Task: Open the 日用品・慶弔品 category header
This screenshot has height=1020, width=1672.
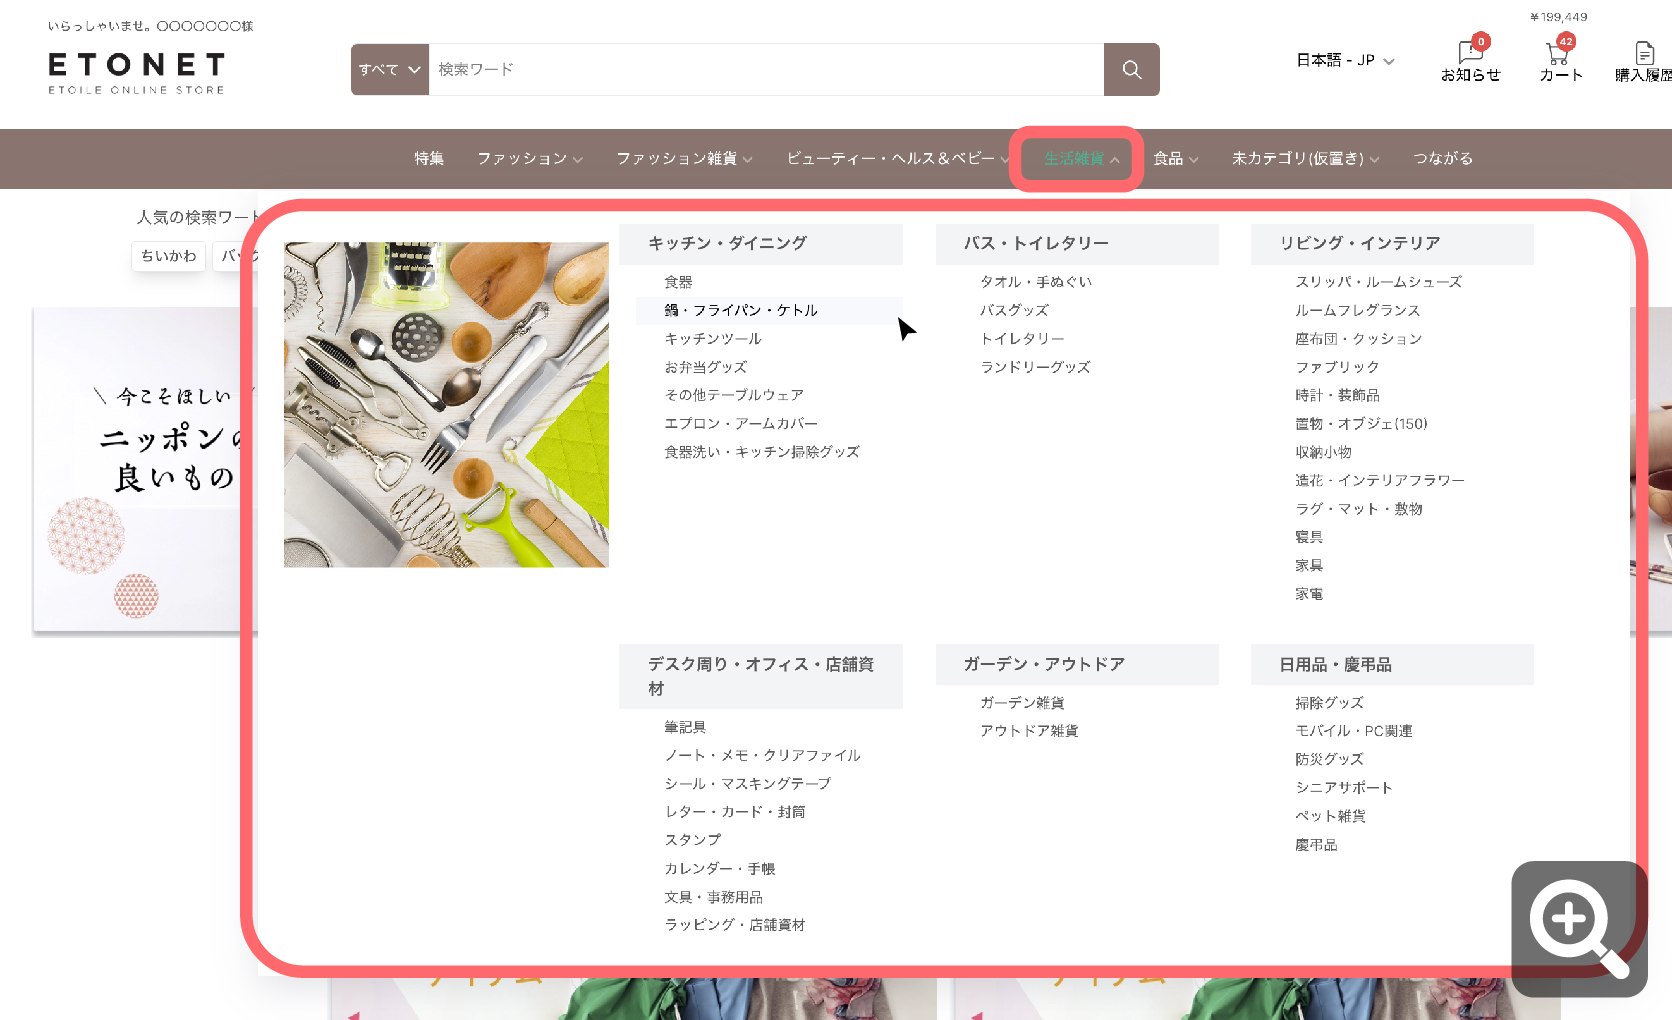Action: click(1392, 664)
